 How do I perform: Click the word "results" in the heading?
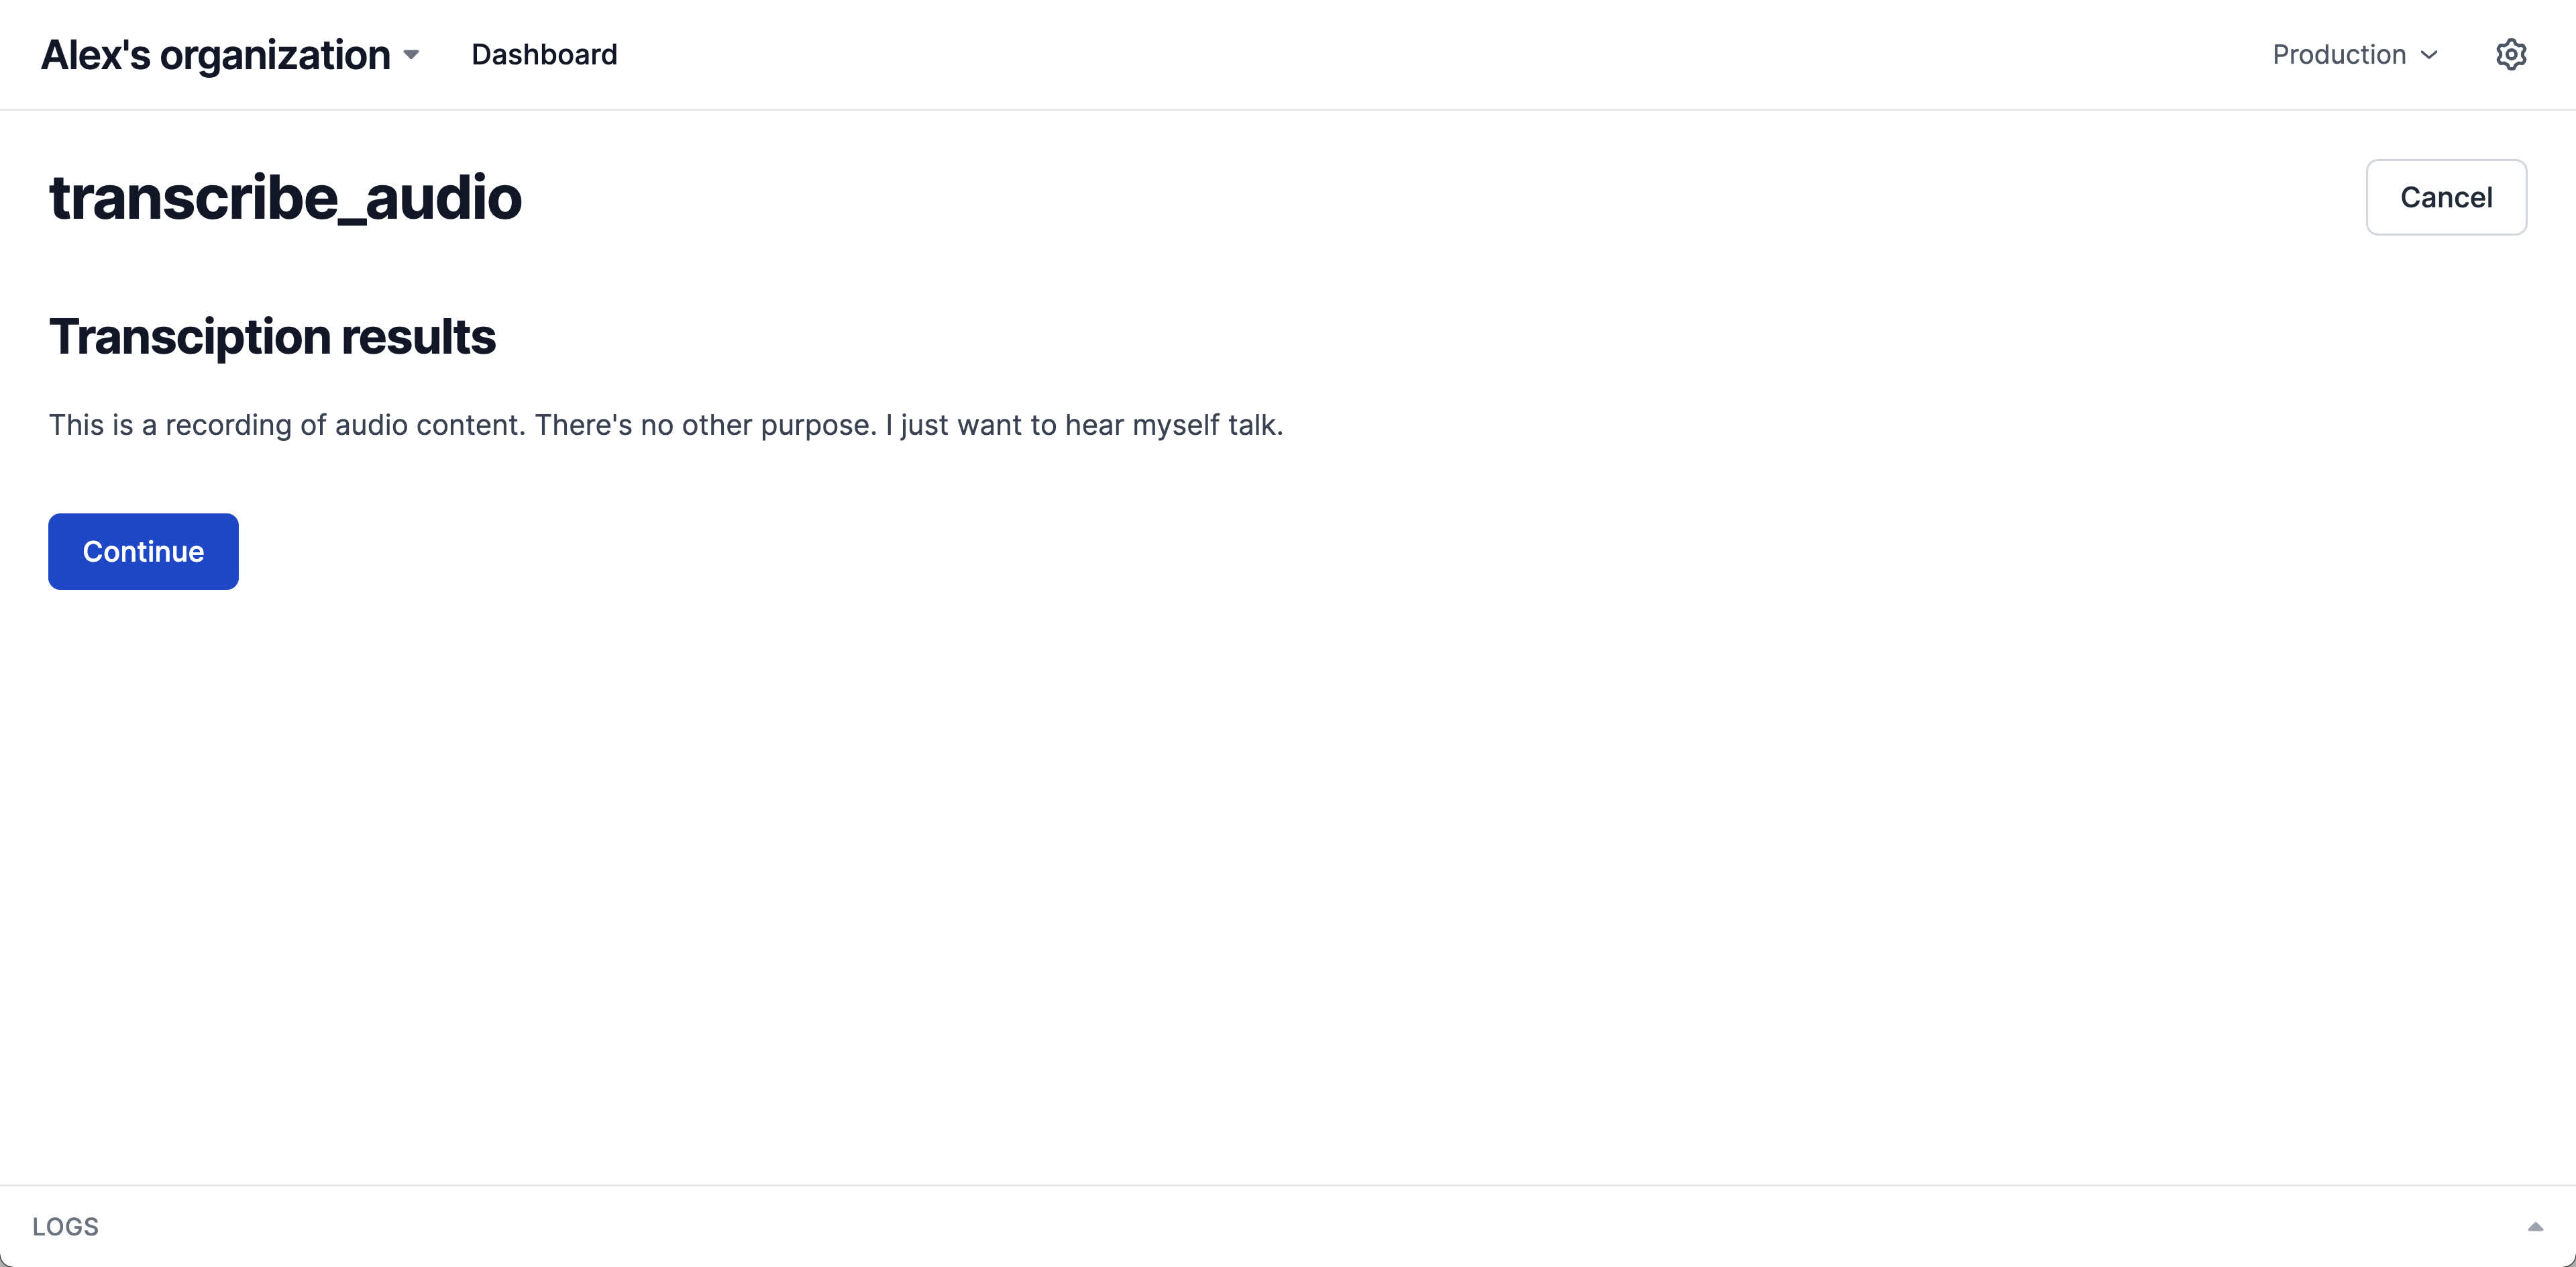(418, 336)
